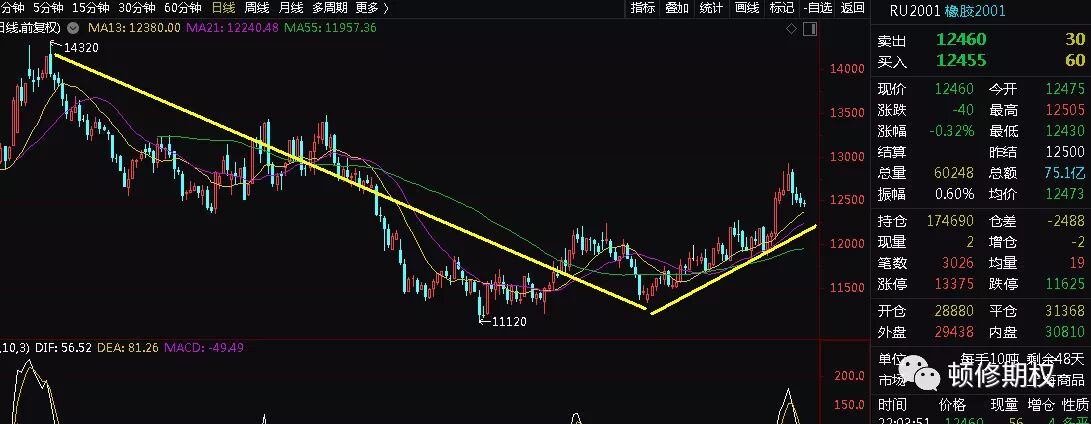Click the 12000 price axis label
Screen dimensions: 1091x424
tap(847, 244)
